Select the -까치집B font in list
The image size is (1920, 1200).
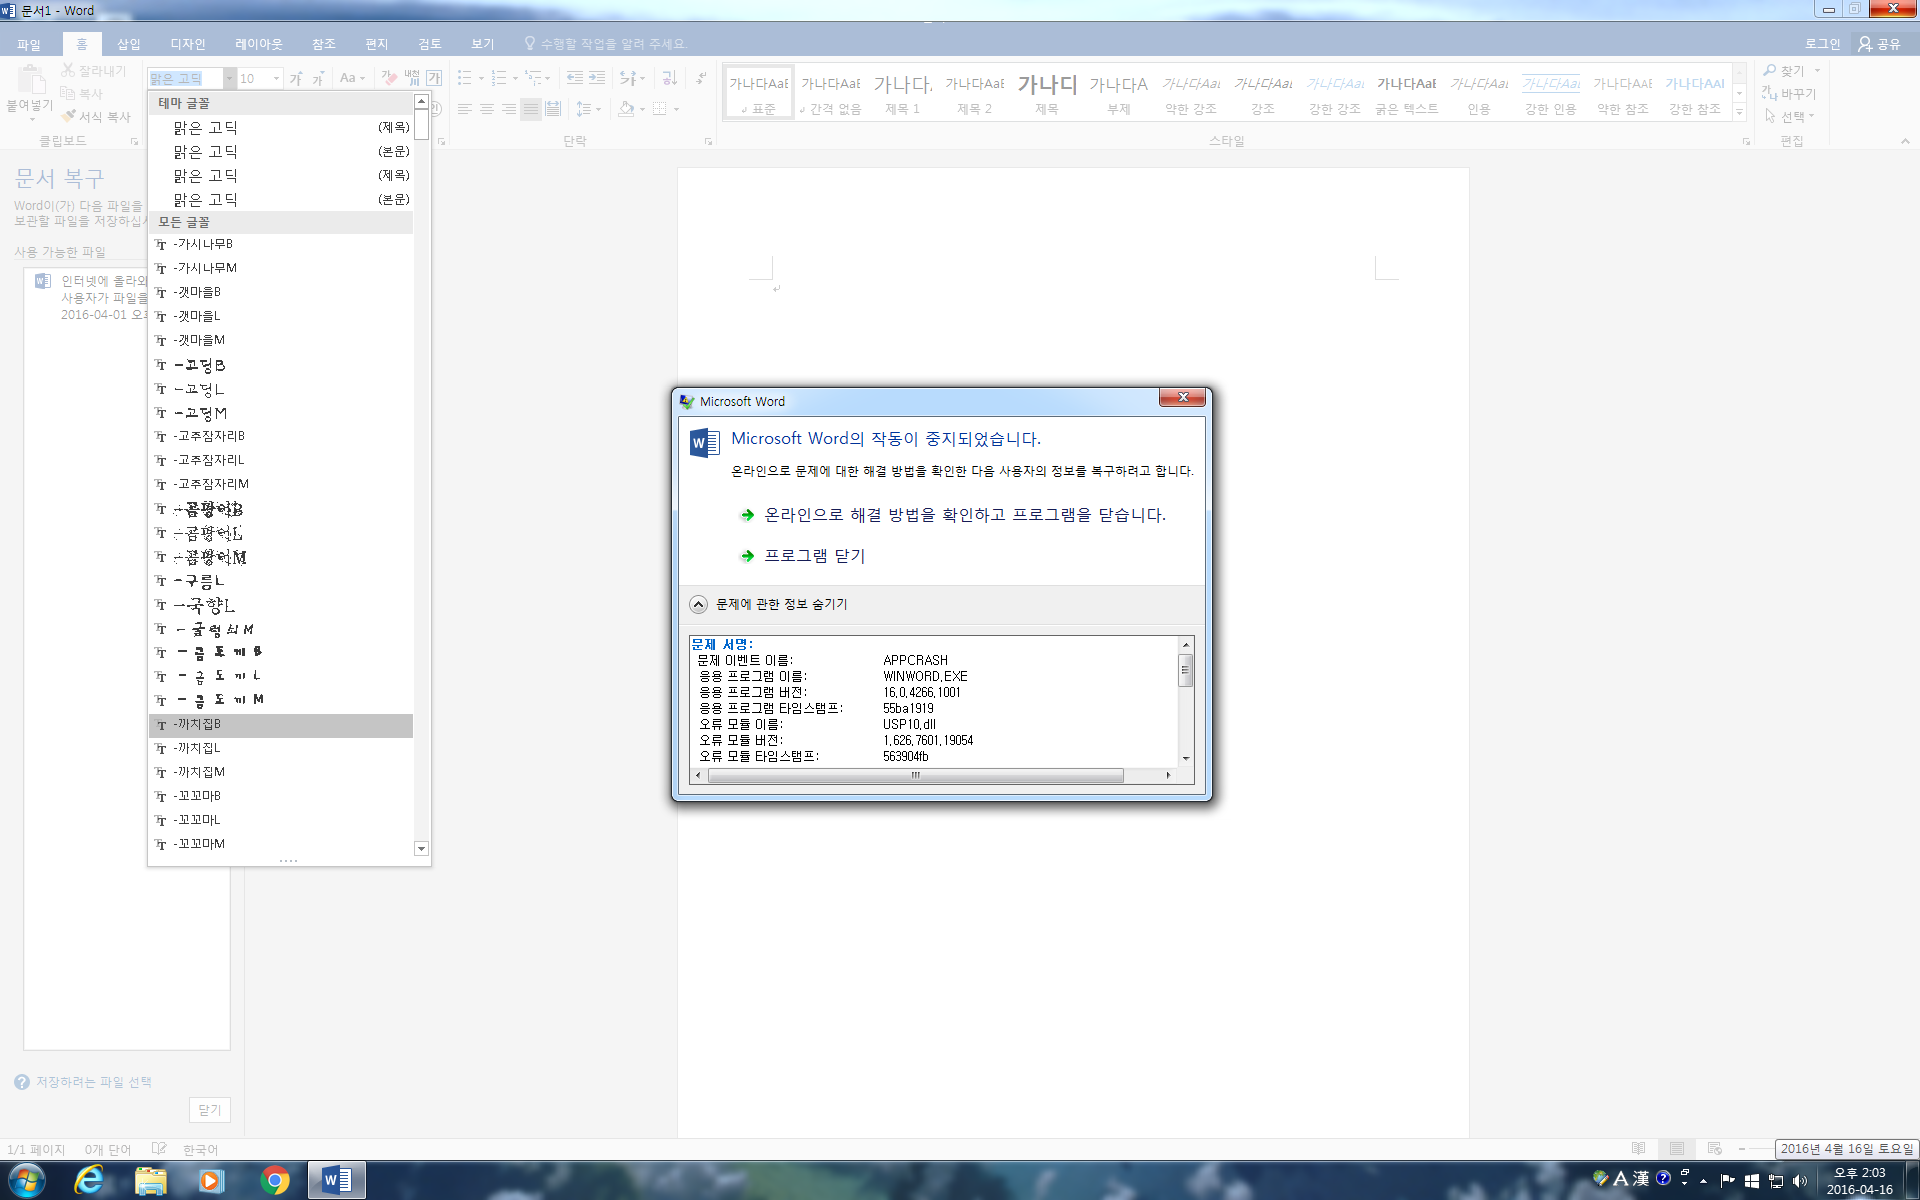coord(281,725)
